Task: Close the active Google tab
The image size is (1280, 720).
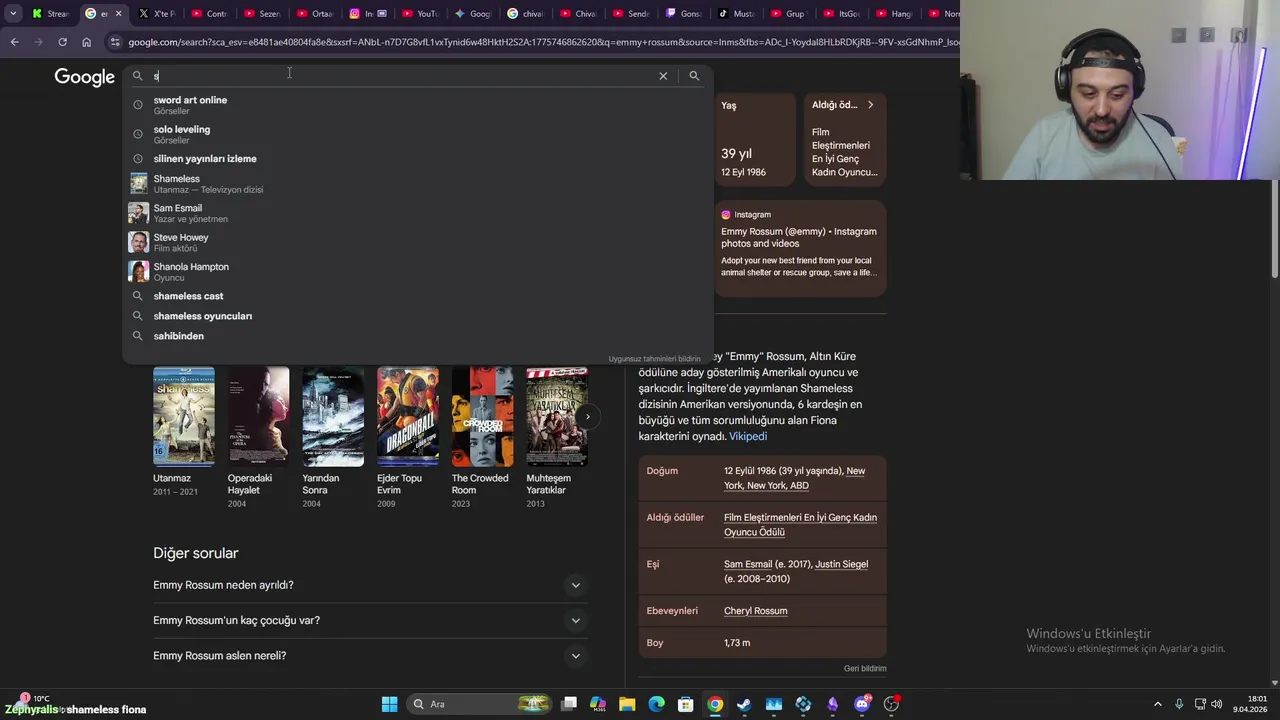Action: [118, 14]
